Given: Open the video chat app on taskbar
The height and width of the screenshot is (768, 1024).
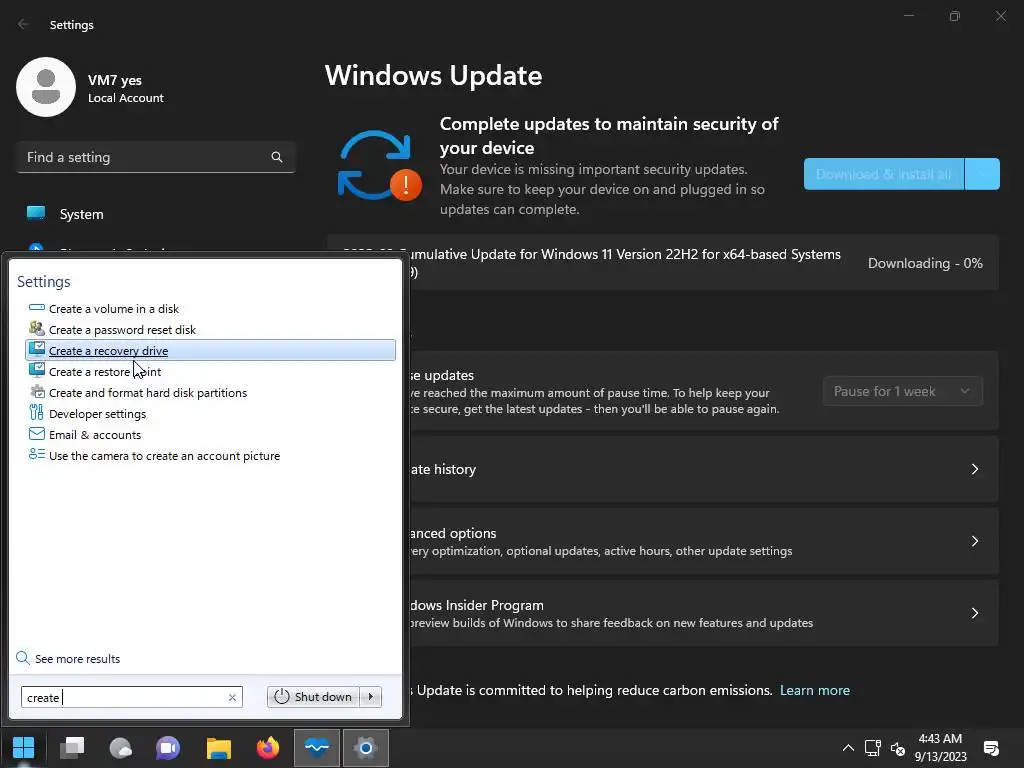Looking at the screenshot, I should pyautogui.click(x=168, y=748).
